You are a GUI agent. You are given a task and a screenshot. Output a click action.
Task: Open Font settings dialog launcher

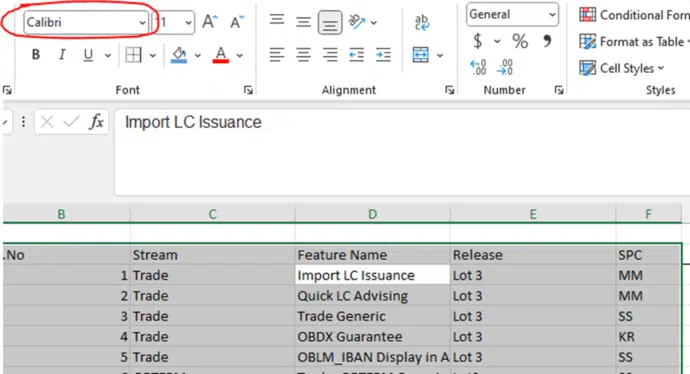[249, 90]
